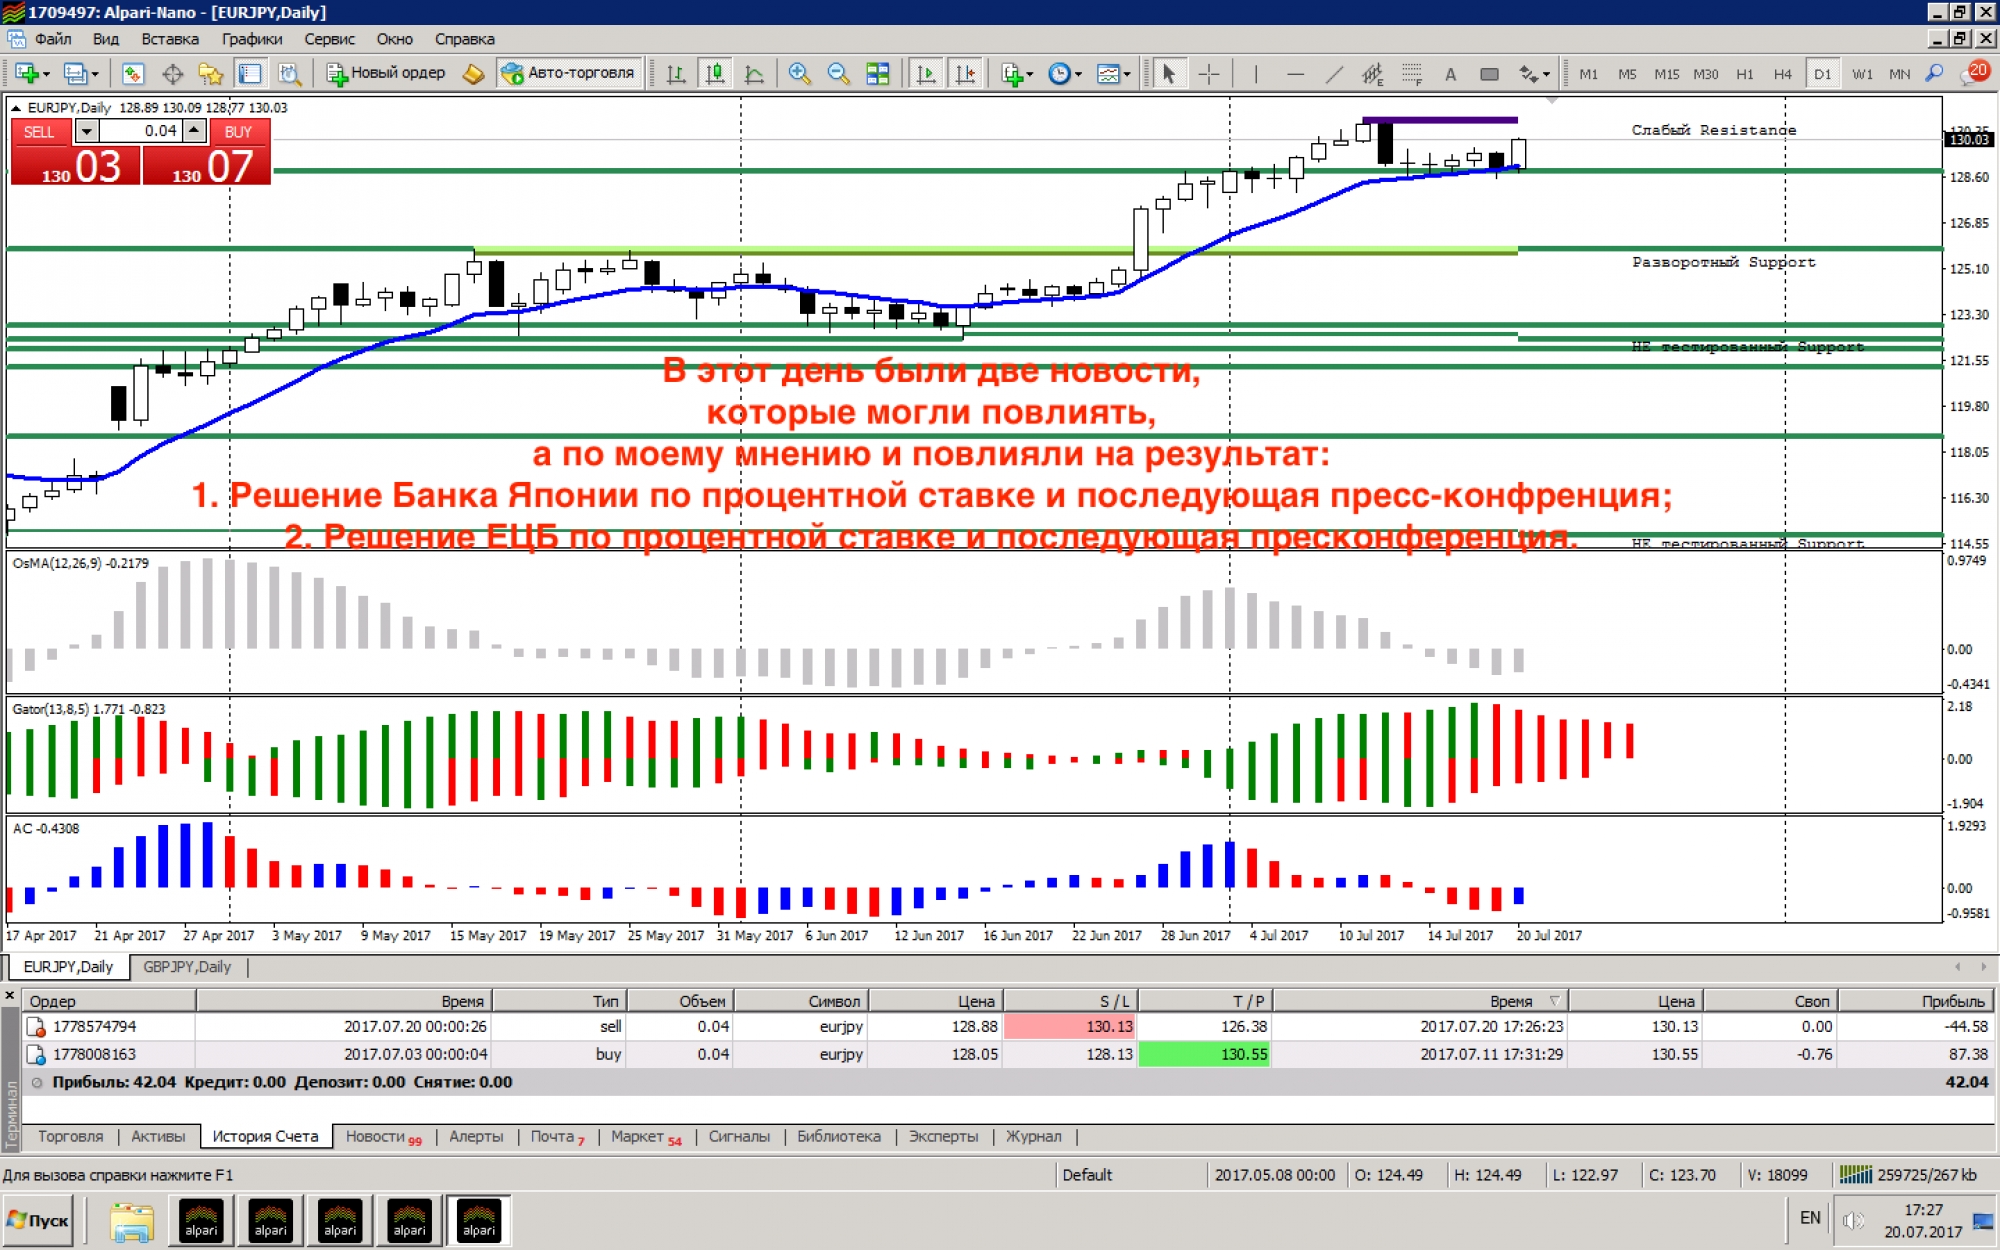The image size is (2000, 1250).
Task: Select the H4 timeframe
Action: (x=1782, y=74)
